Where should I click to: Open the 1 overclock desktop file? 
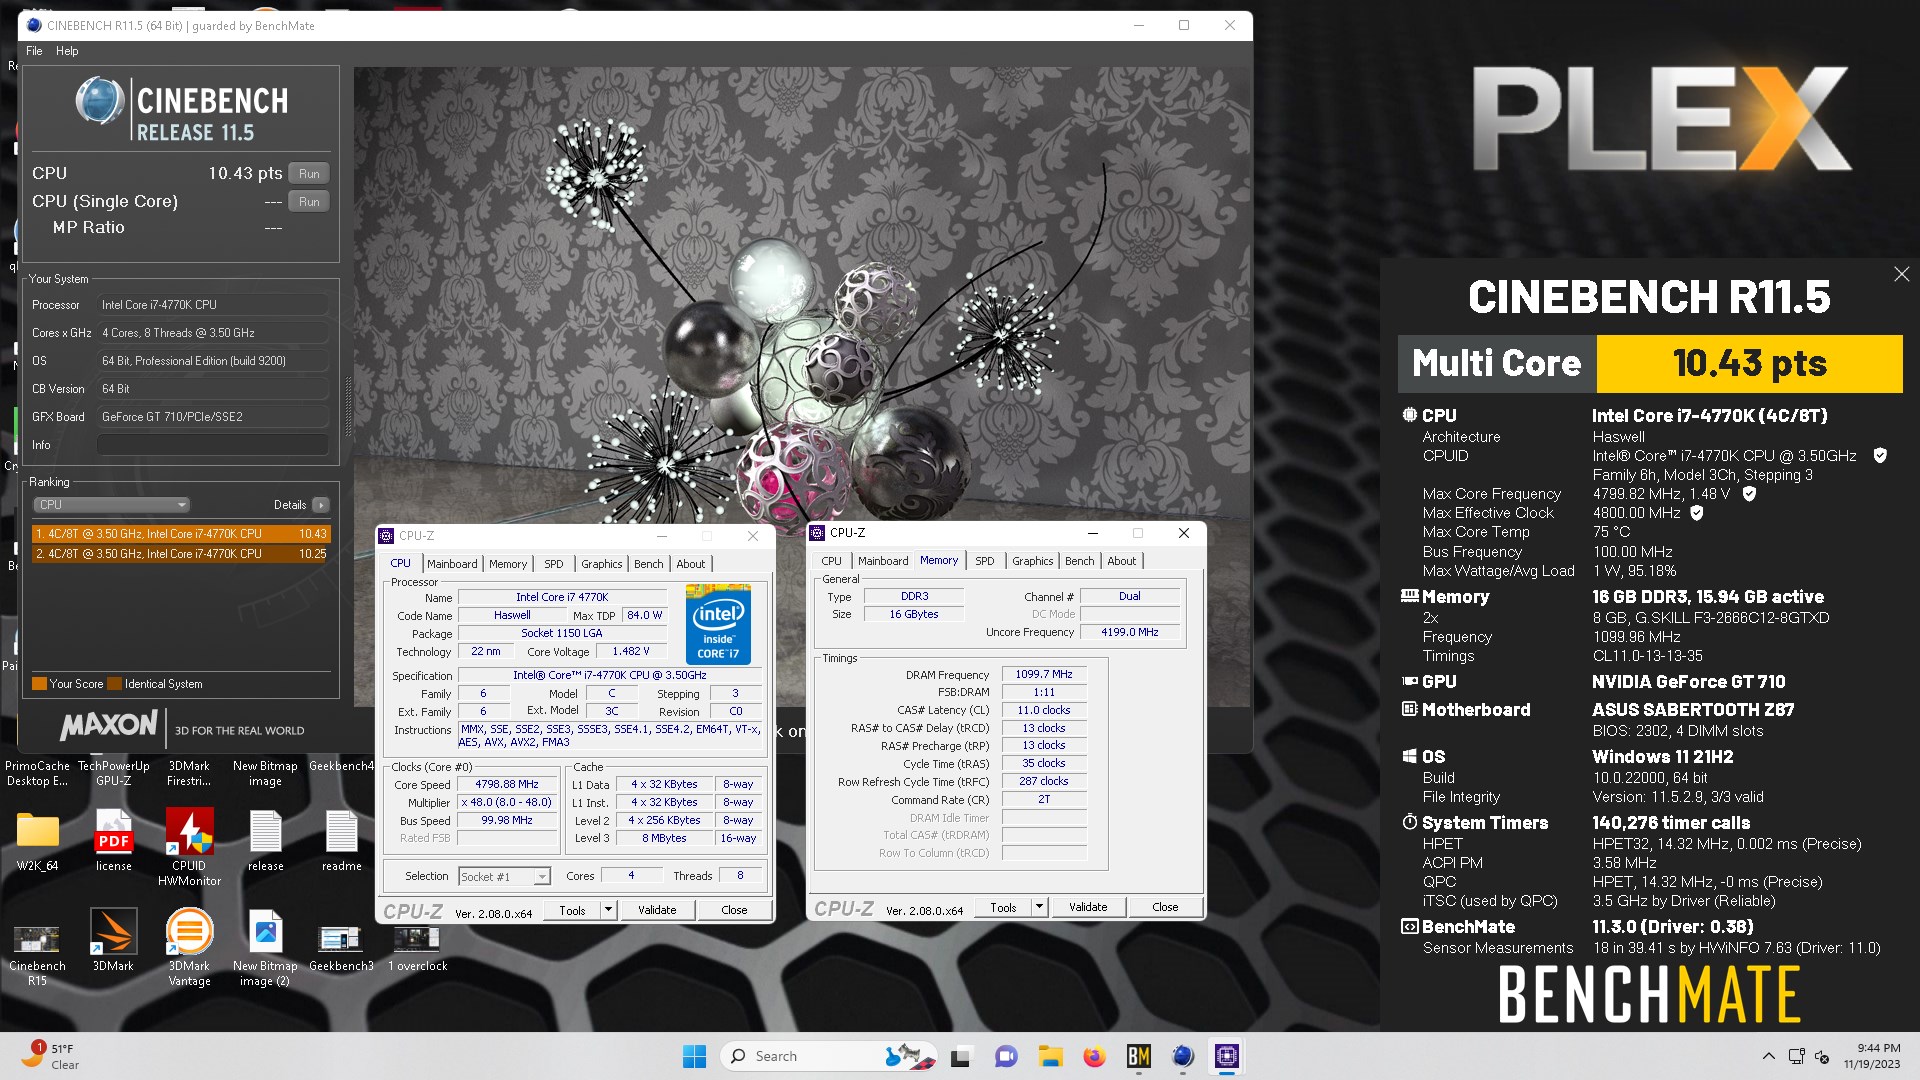[x=417, y=947]
